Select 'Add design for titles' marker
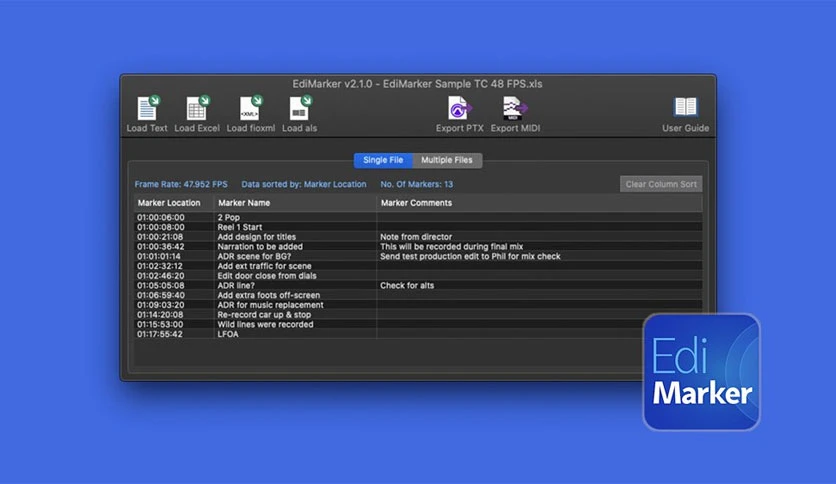Screen dimensions: 836x484 coord(256,237)
